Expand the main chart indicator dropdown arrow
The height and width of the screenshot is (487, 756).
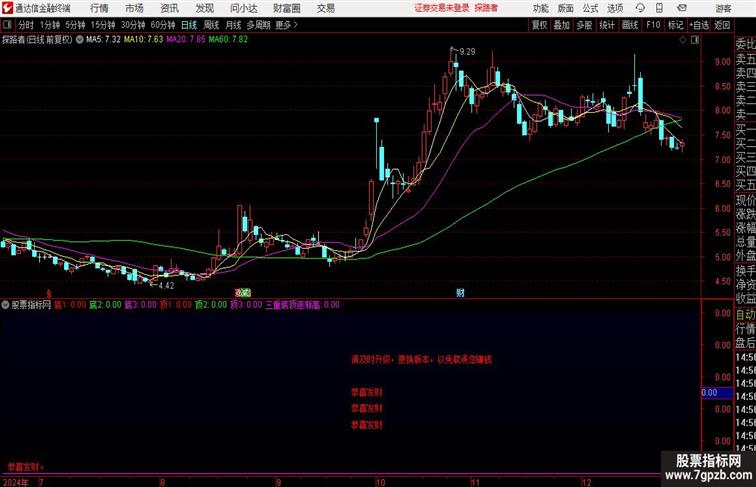(79, 40)
